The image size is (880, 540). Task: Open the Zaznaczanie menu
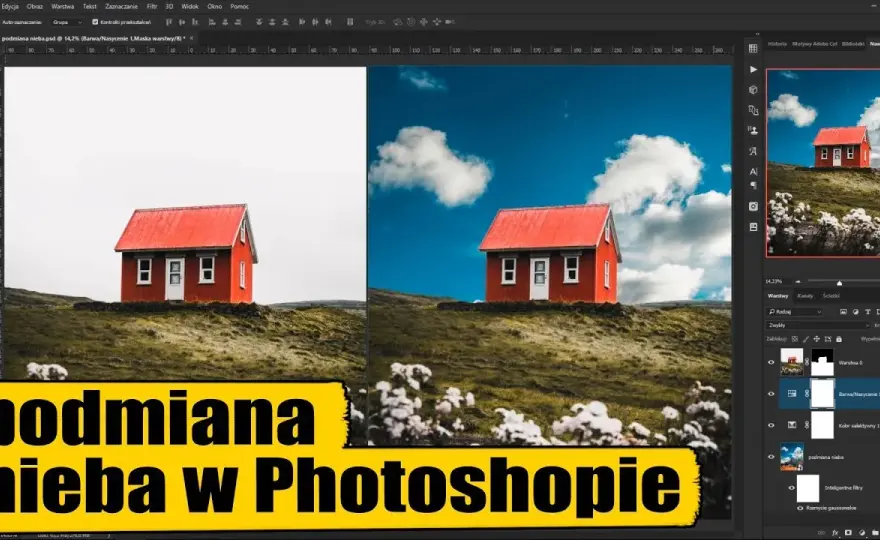tap(121, 7)
